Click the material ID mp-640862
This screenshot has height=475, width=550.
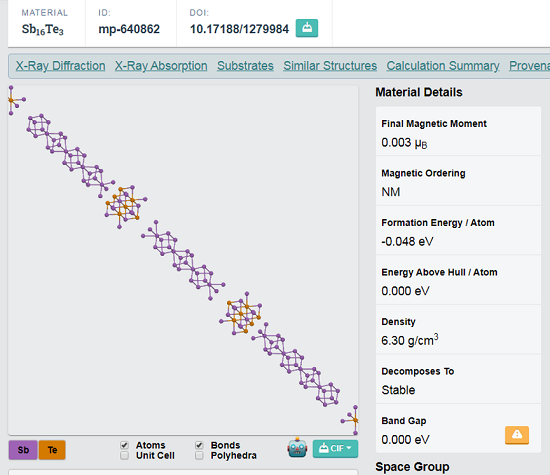(129, 29)
